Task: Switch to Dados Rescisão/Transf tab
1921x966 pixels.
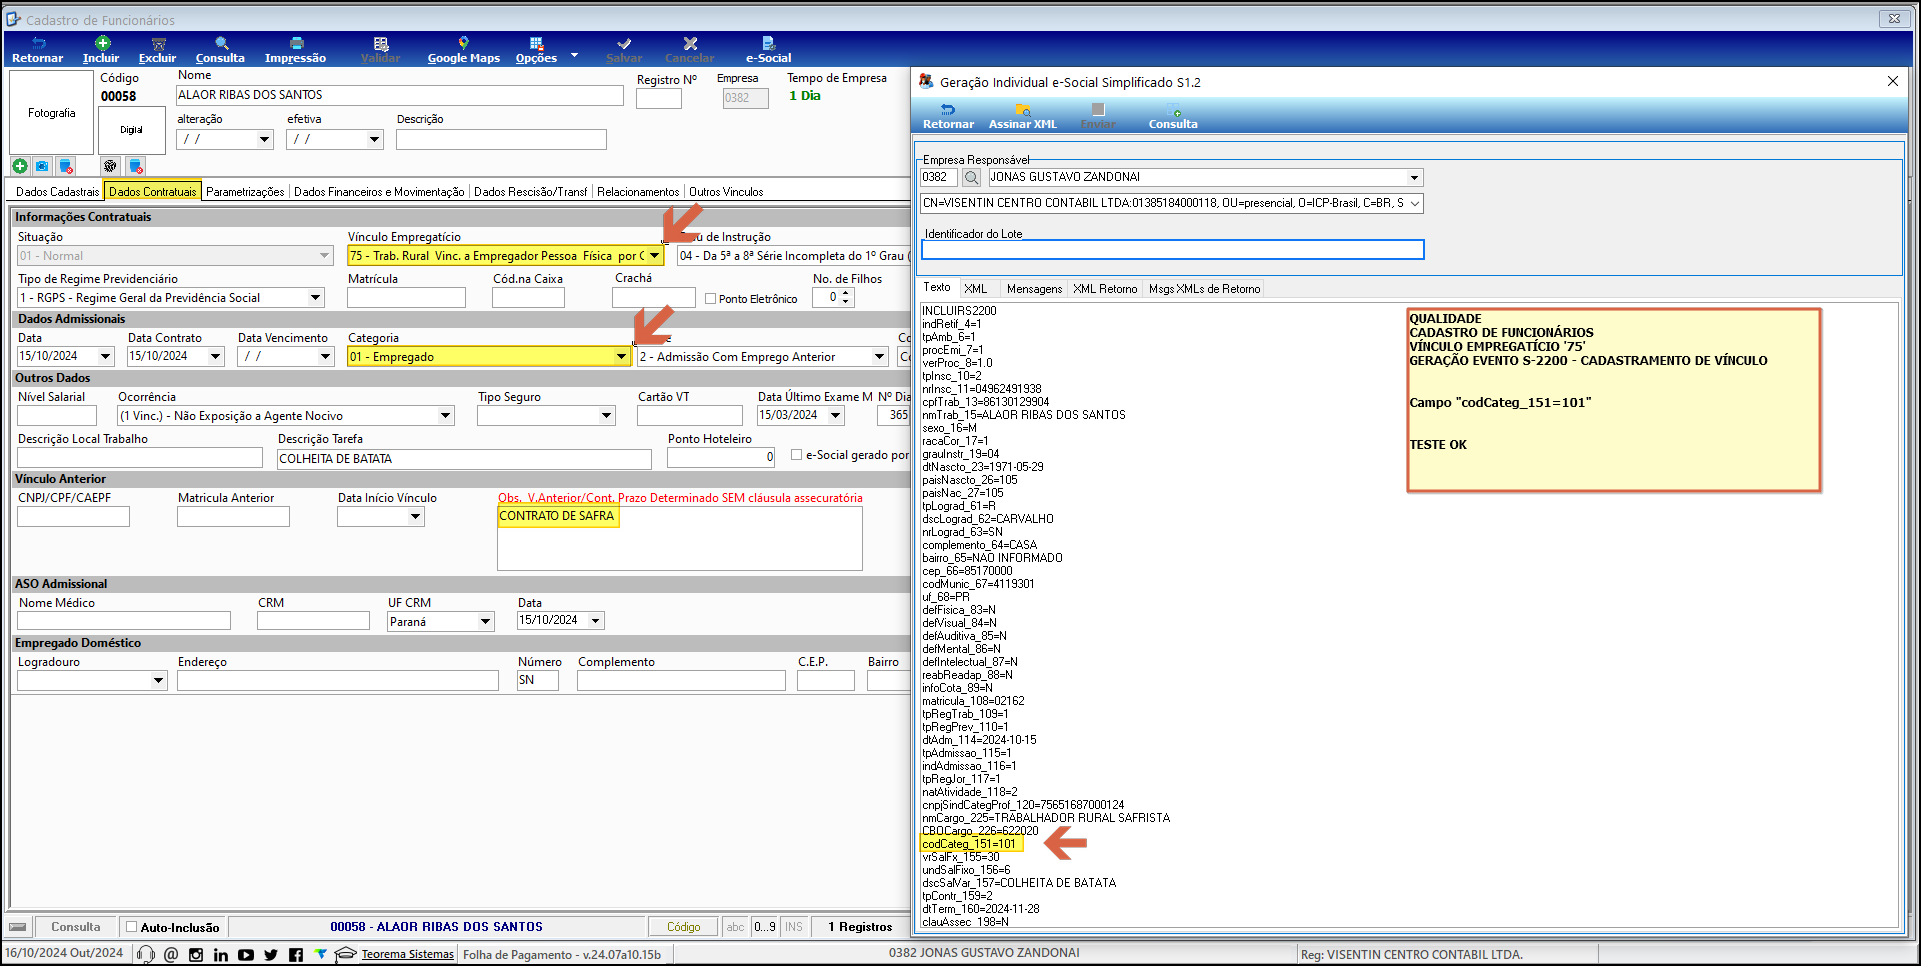Action: [x=530, y=192]
